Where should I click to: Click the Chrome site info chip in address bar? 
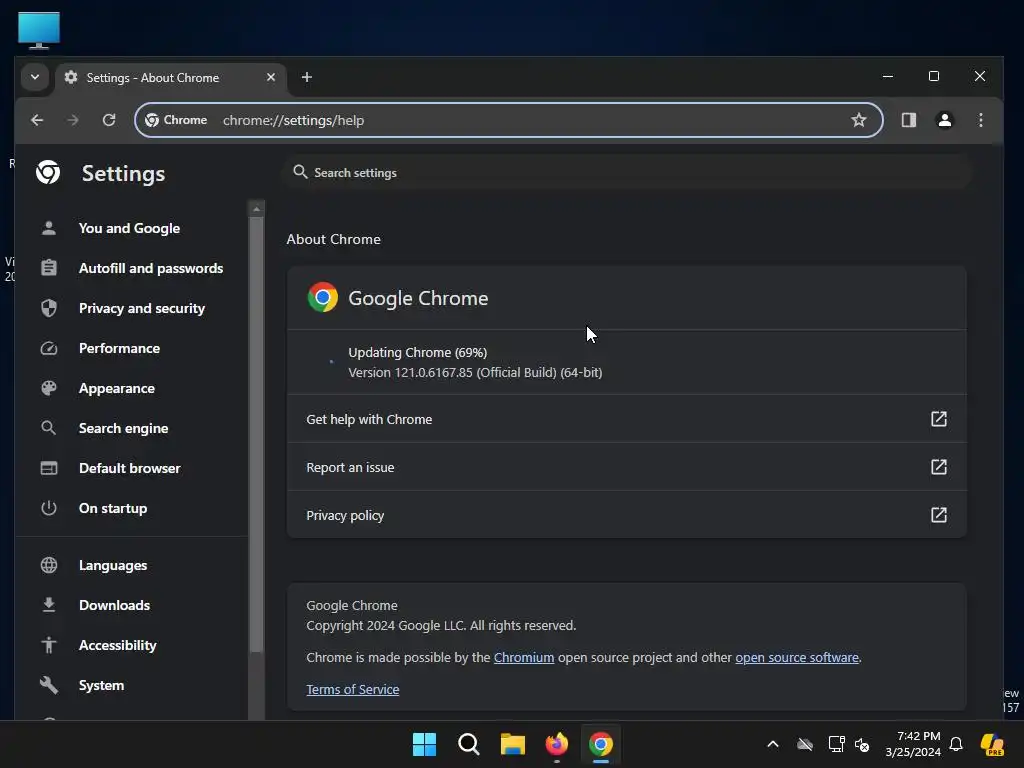(176, 120)
